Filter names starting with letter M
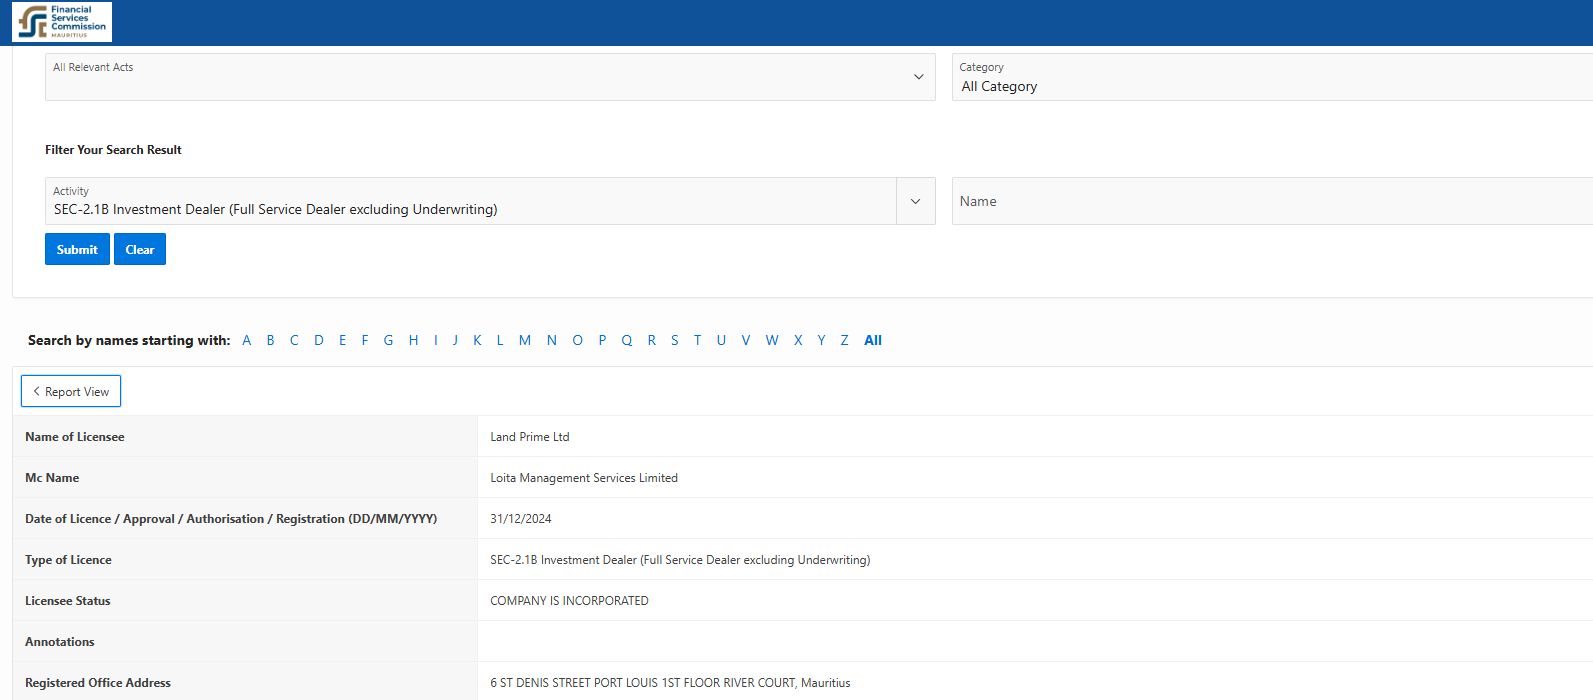The height and width of the screenshot is (700, 1593). click(x=525, y=340)
